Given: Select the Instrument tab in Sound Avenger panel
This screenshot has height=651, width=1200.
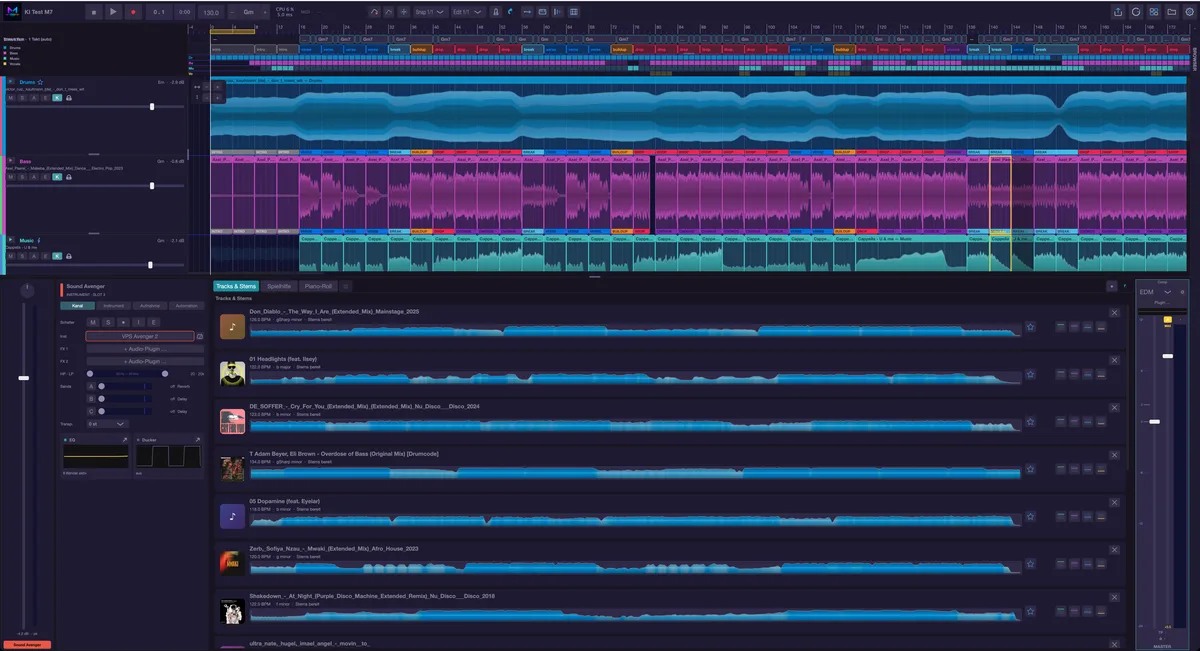Looking at the screenshot, I should coord(113,305).
